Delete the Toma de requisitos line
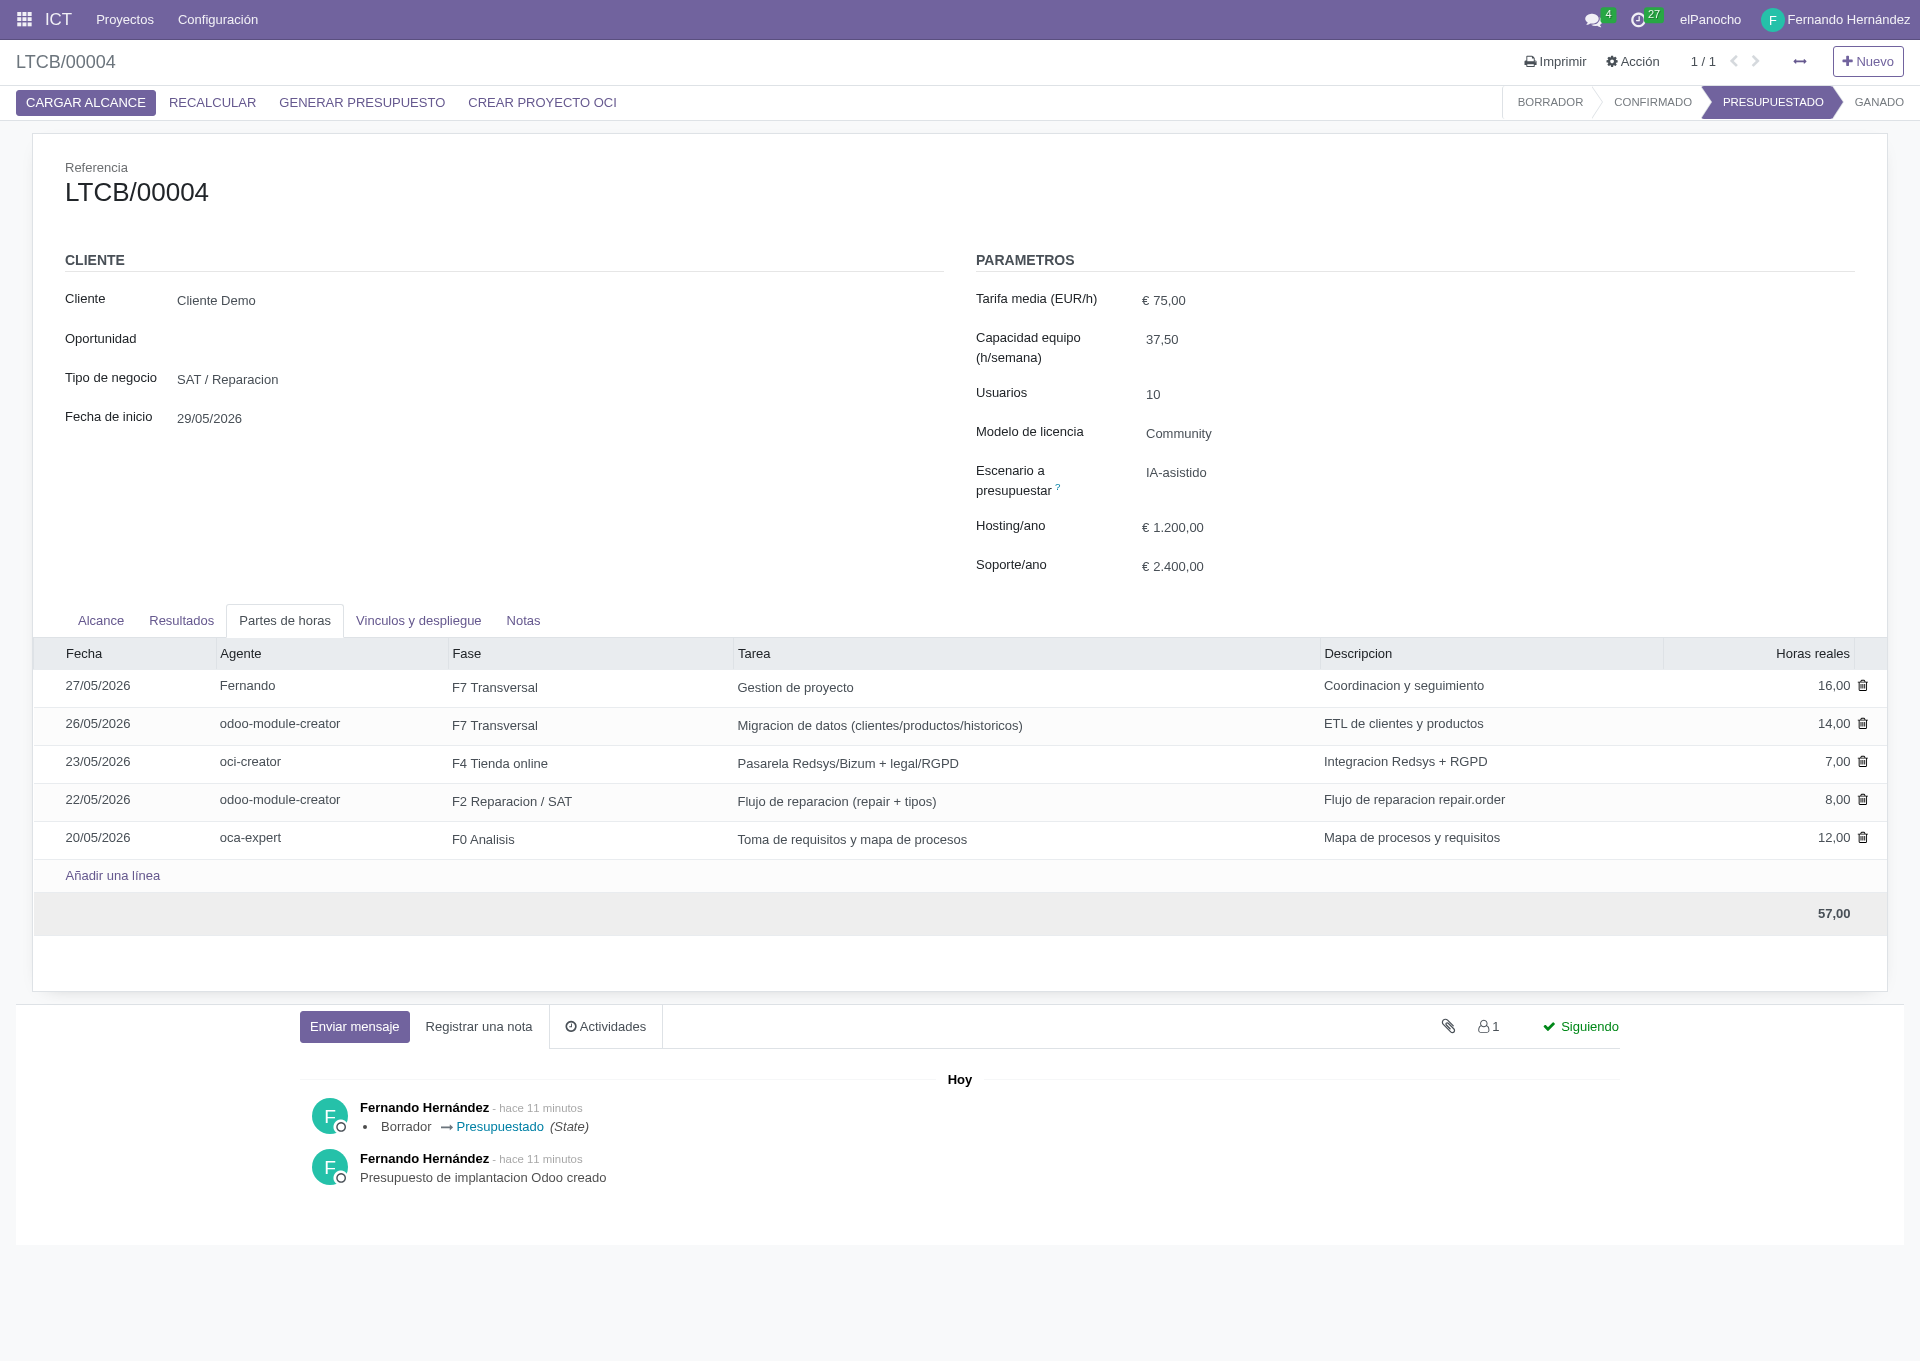Image resolution: width=1920 pixels, height=1361 pixels. (1863, 838)
